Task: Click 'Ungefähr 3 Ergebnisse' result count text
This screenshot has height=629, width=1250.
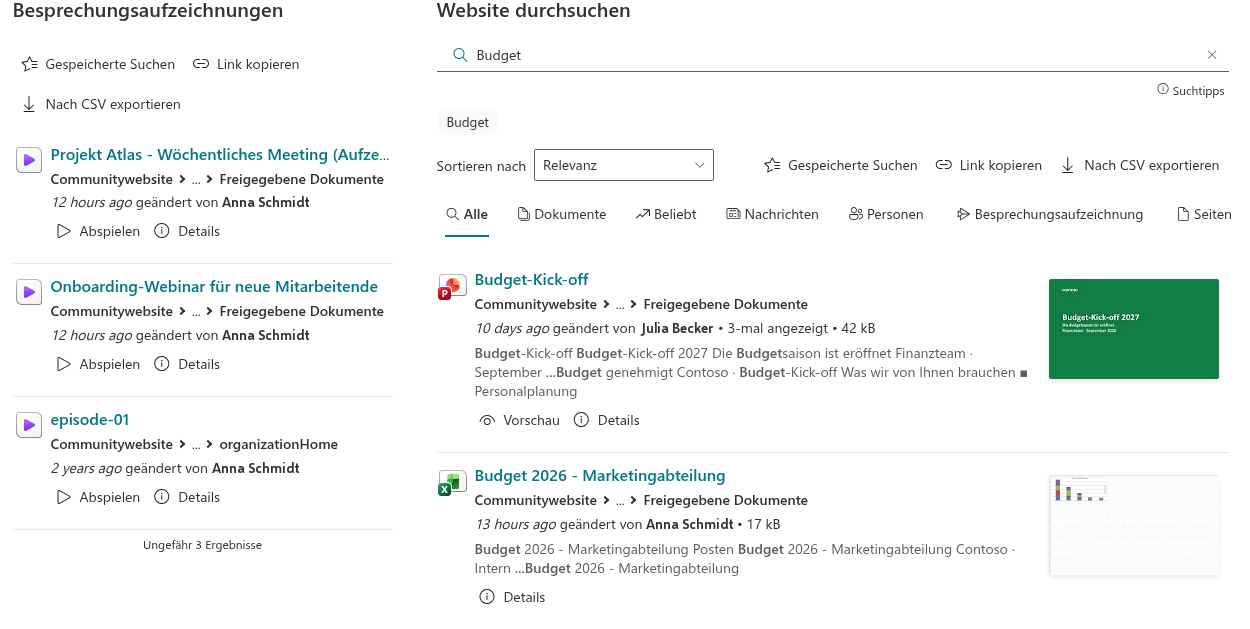Action: click(203, 545)
